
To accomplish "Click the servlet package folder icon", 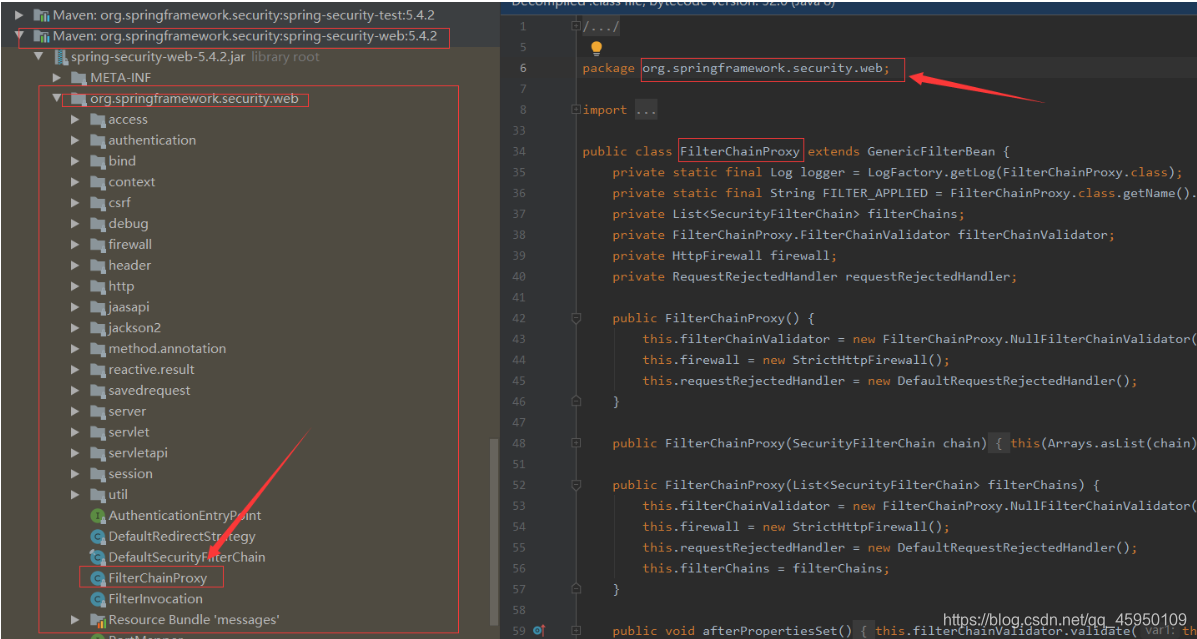I will point(97,432).
